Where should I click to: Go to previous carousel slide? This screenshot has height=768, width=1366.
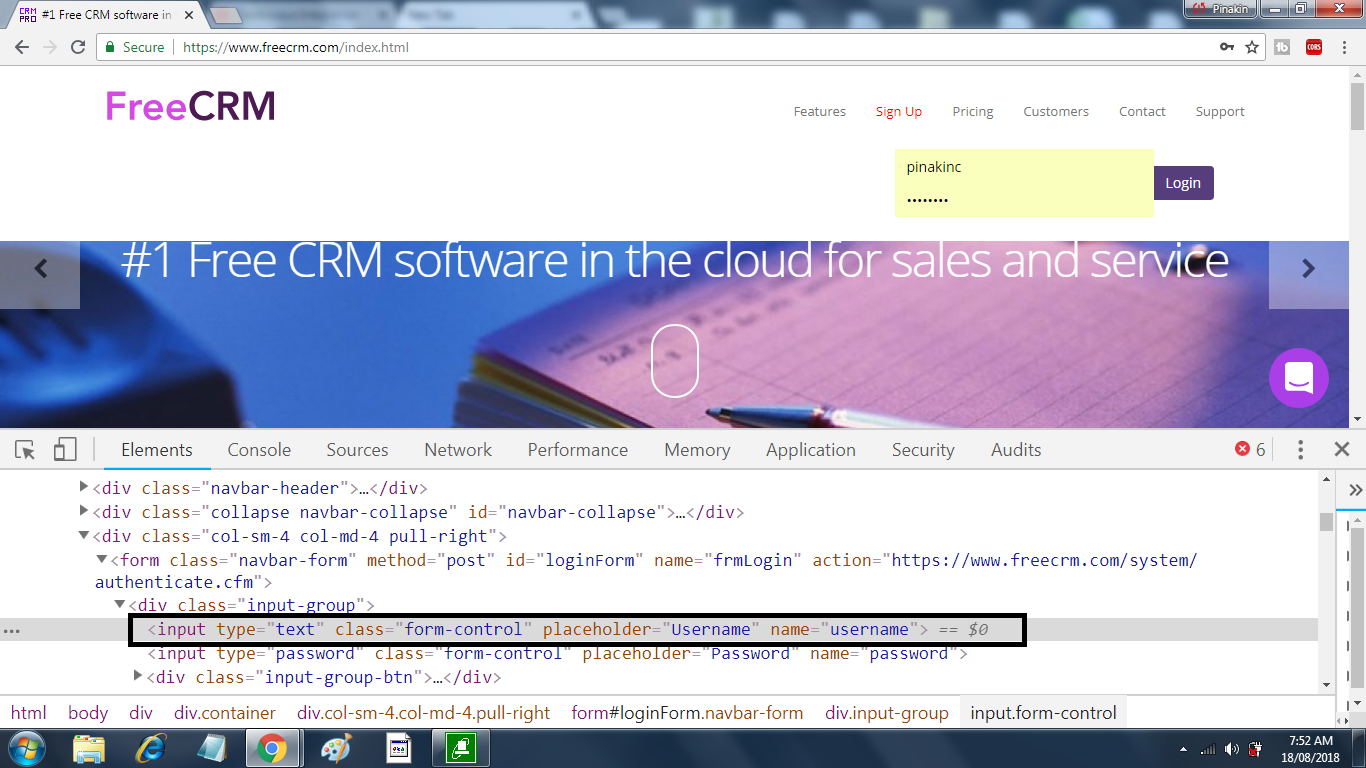pos(41,268)
